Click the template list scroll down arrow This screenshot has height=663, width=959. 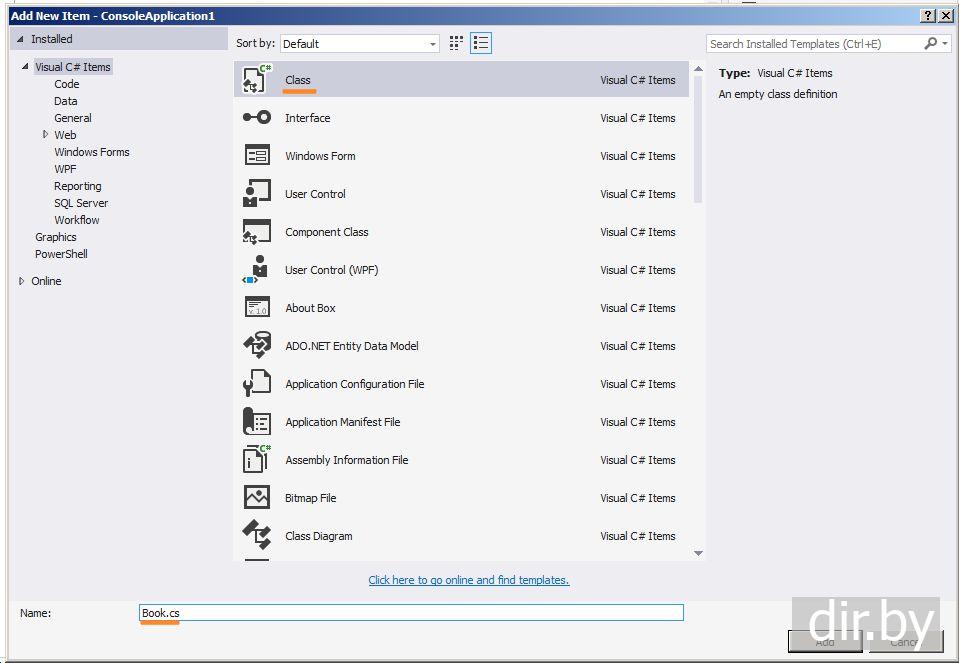click(x=698, y=553)
